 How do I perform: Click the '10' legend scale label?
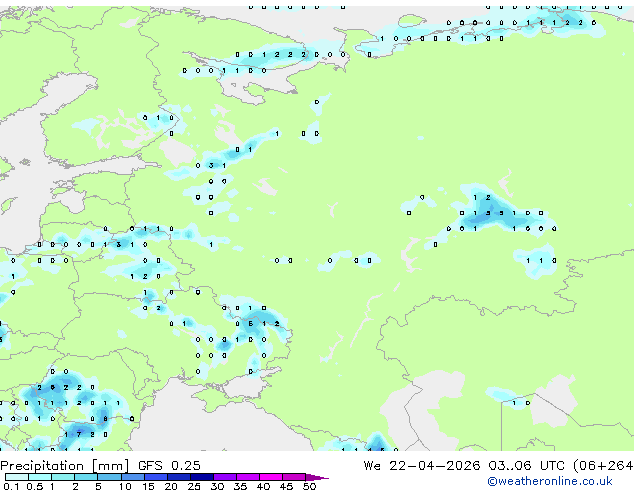pyautogui.click(x=125, y=486)
